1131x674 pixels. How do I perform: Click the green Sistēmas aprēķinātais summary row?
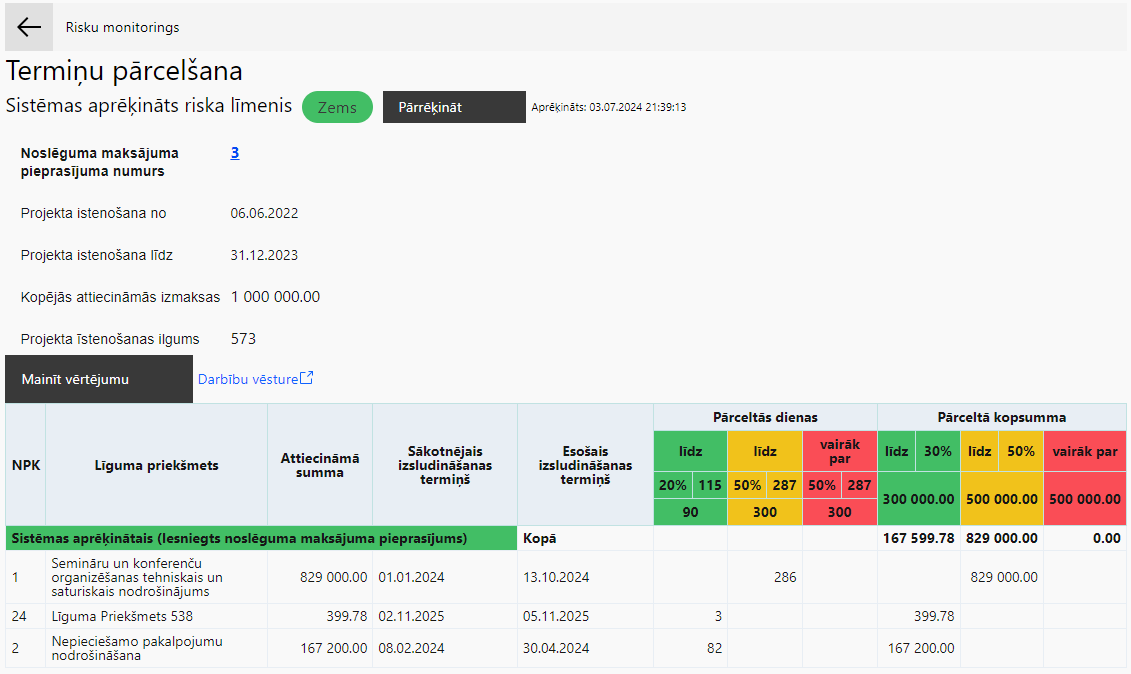[261, 538]
